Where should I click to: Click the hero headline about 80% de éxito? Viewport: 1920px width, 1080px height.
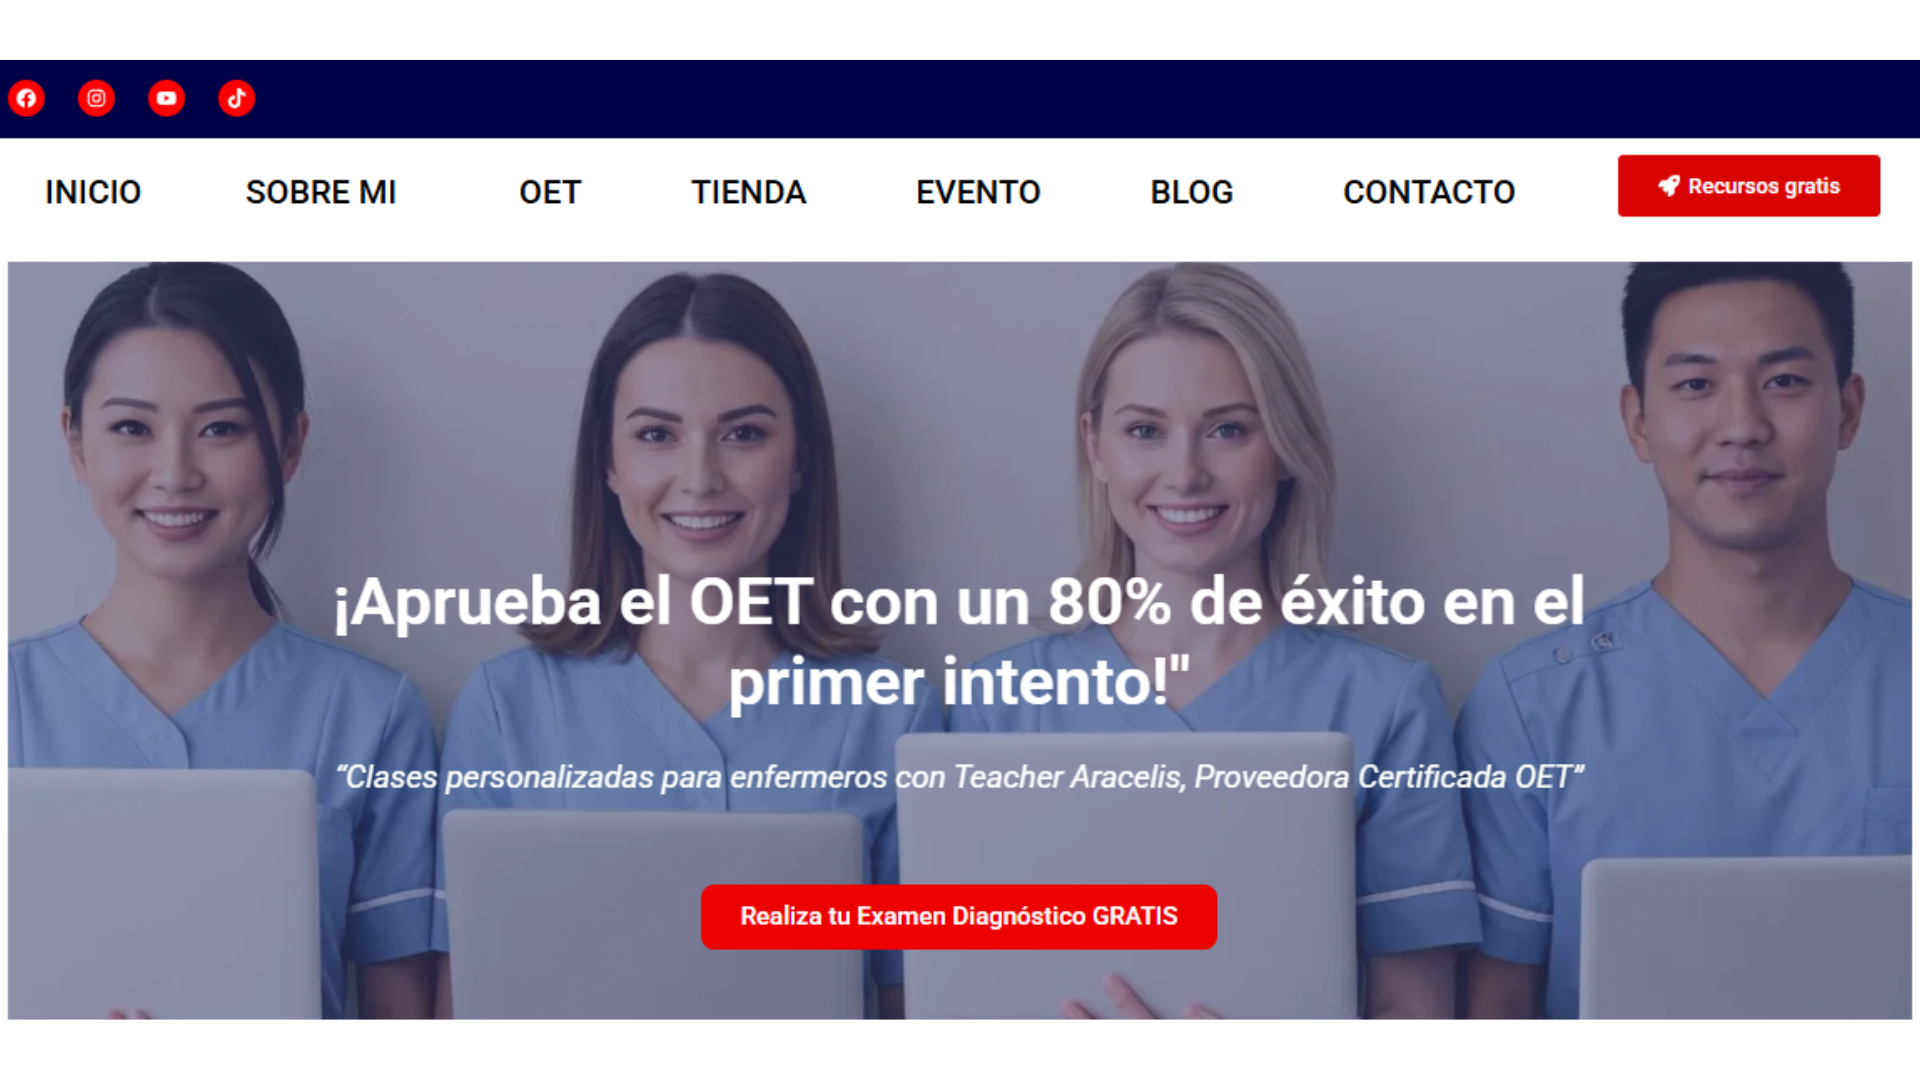[960, 642]
